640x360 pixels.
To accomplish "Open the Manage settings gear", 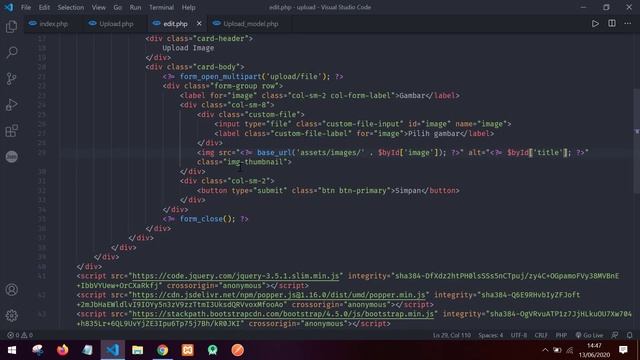I will (x=11, y=315).
